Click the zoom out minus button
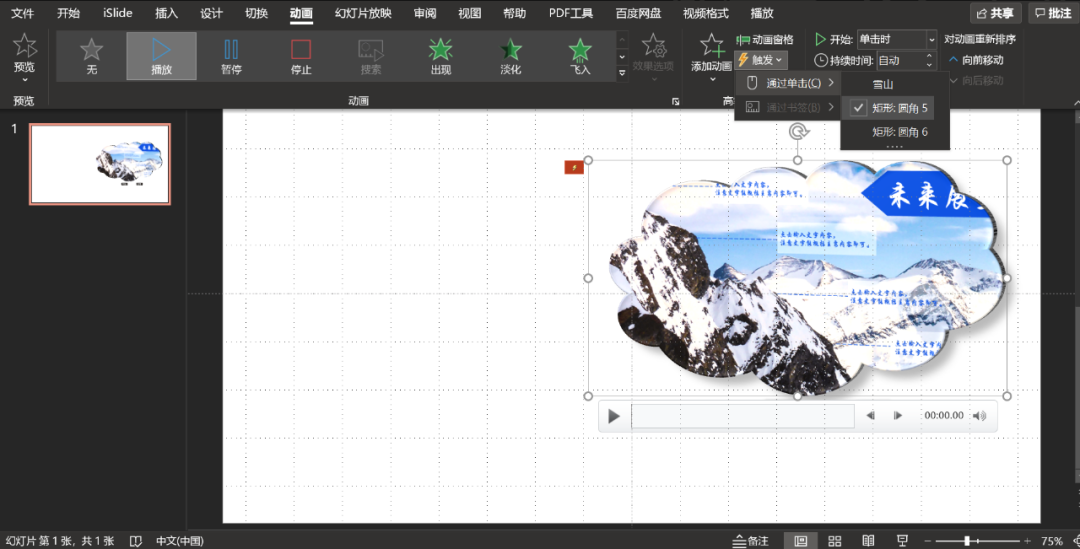 click(x=927, y=541)
